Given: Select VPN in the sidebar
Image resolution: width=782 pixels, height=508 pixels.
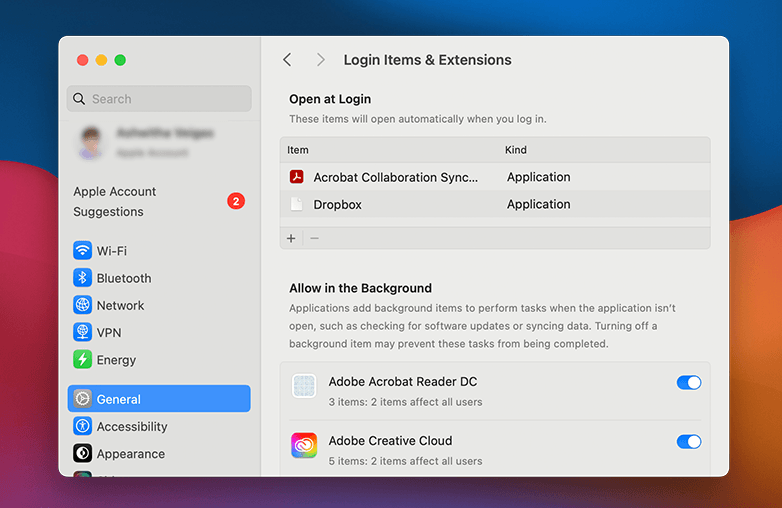Looking at the screenshot, I should (x=159, y=333).
